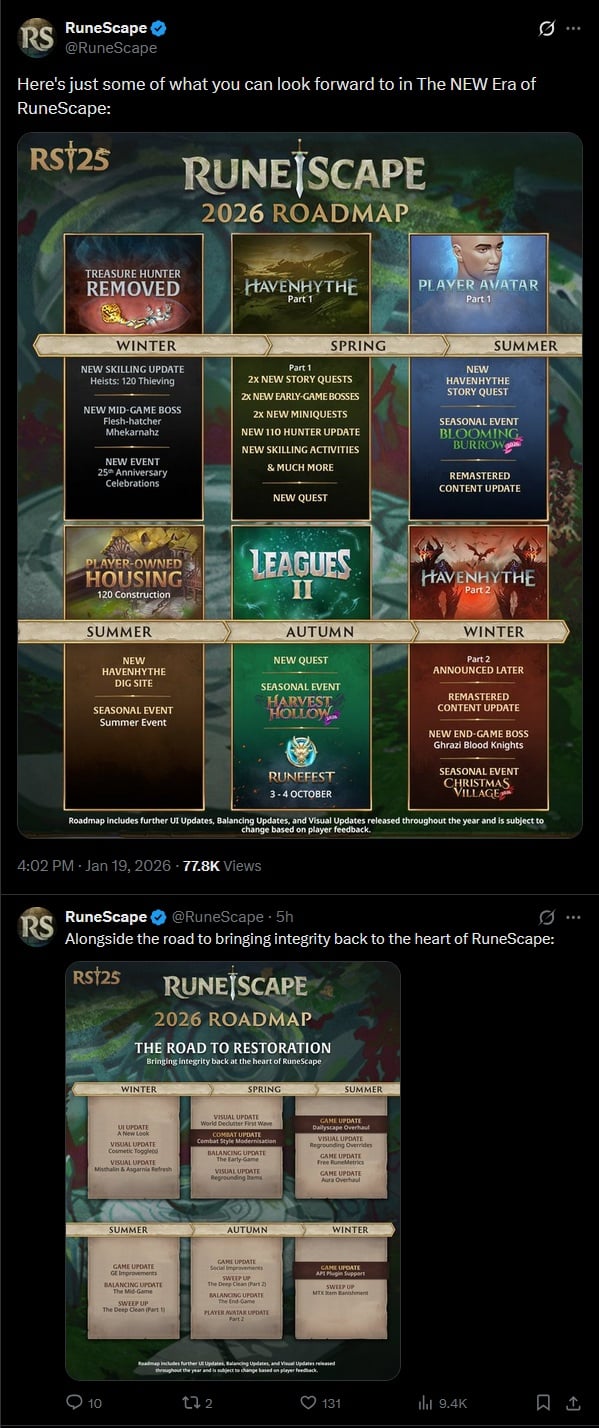Click the share icon on the reply post
Viewport: 599px width, 1428px height.
(x=573, y=1403)
